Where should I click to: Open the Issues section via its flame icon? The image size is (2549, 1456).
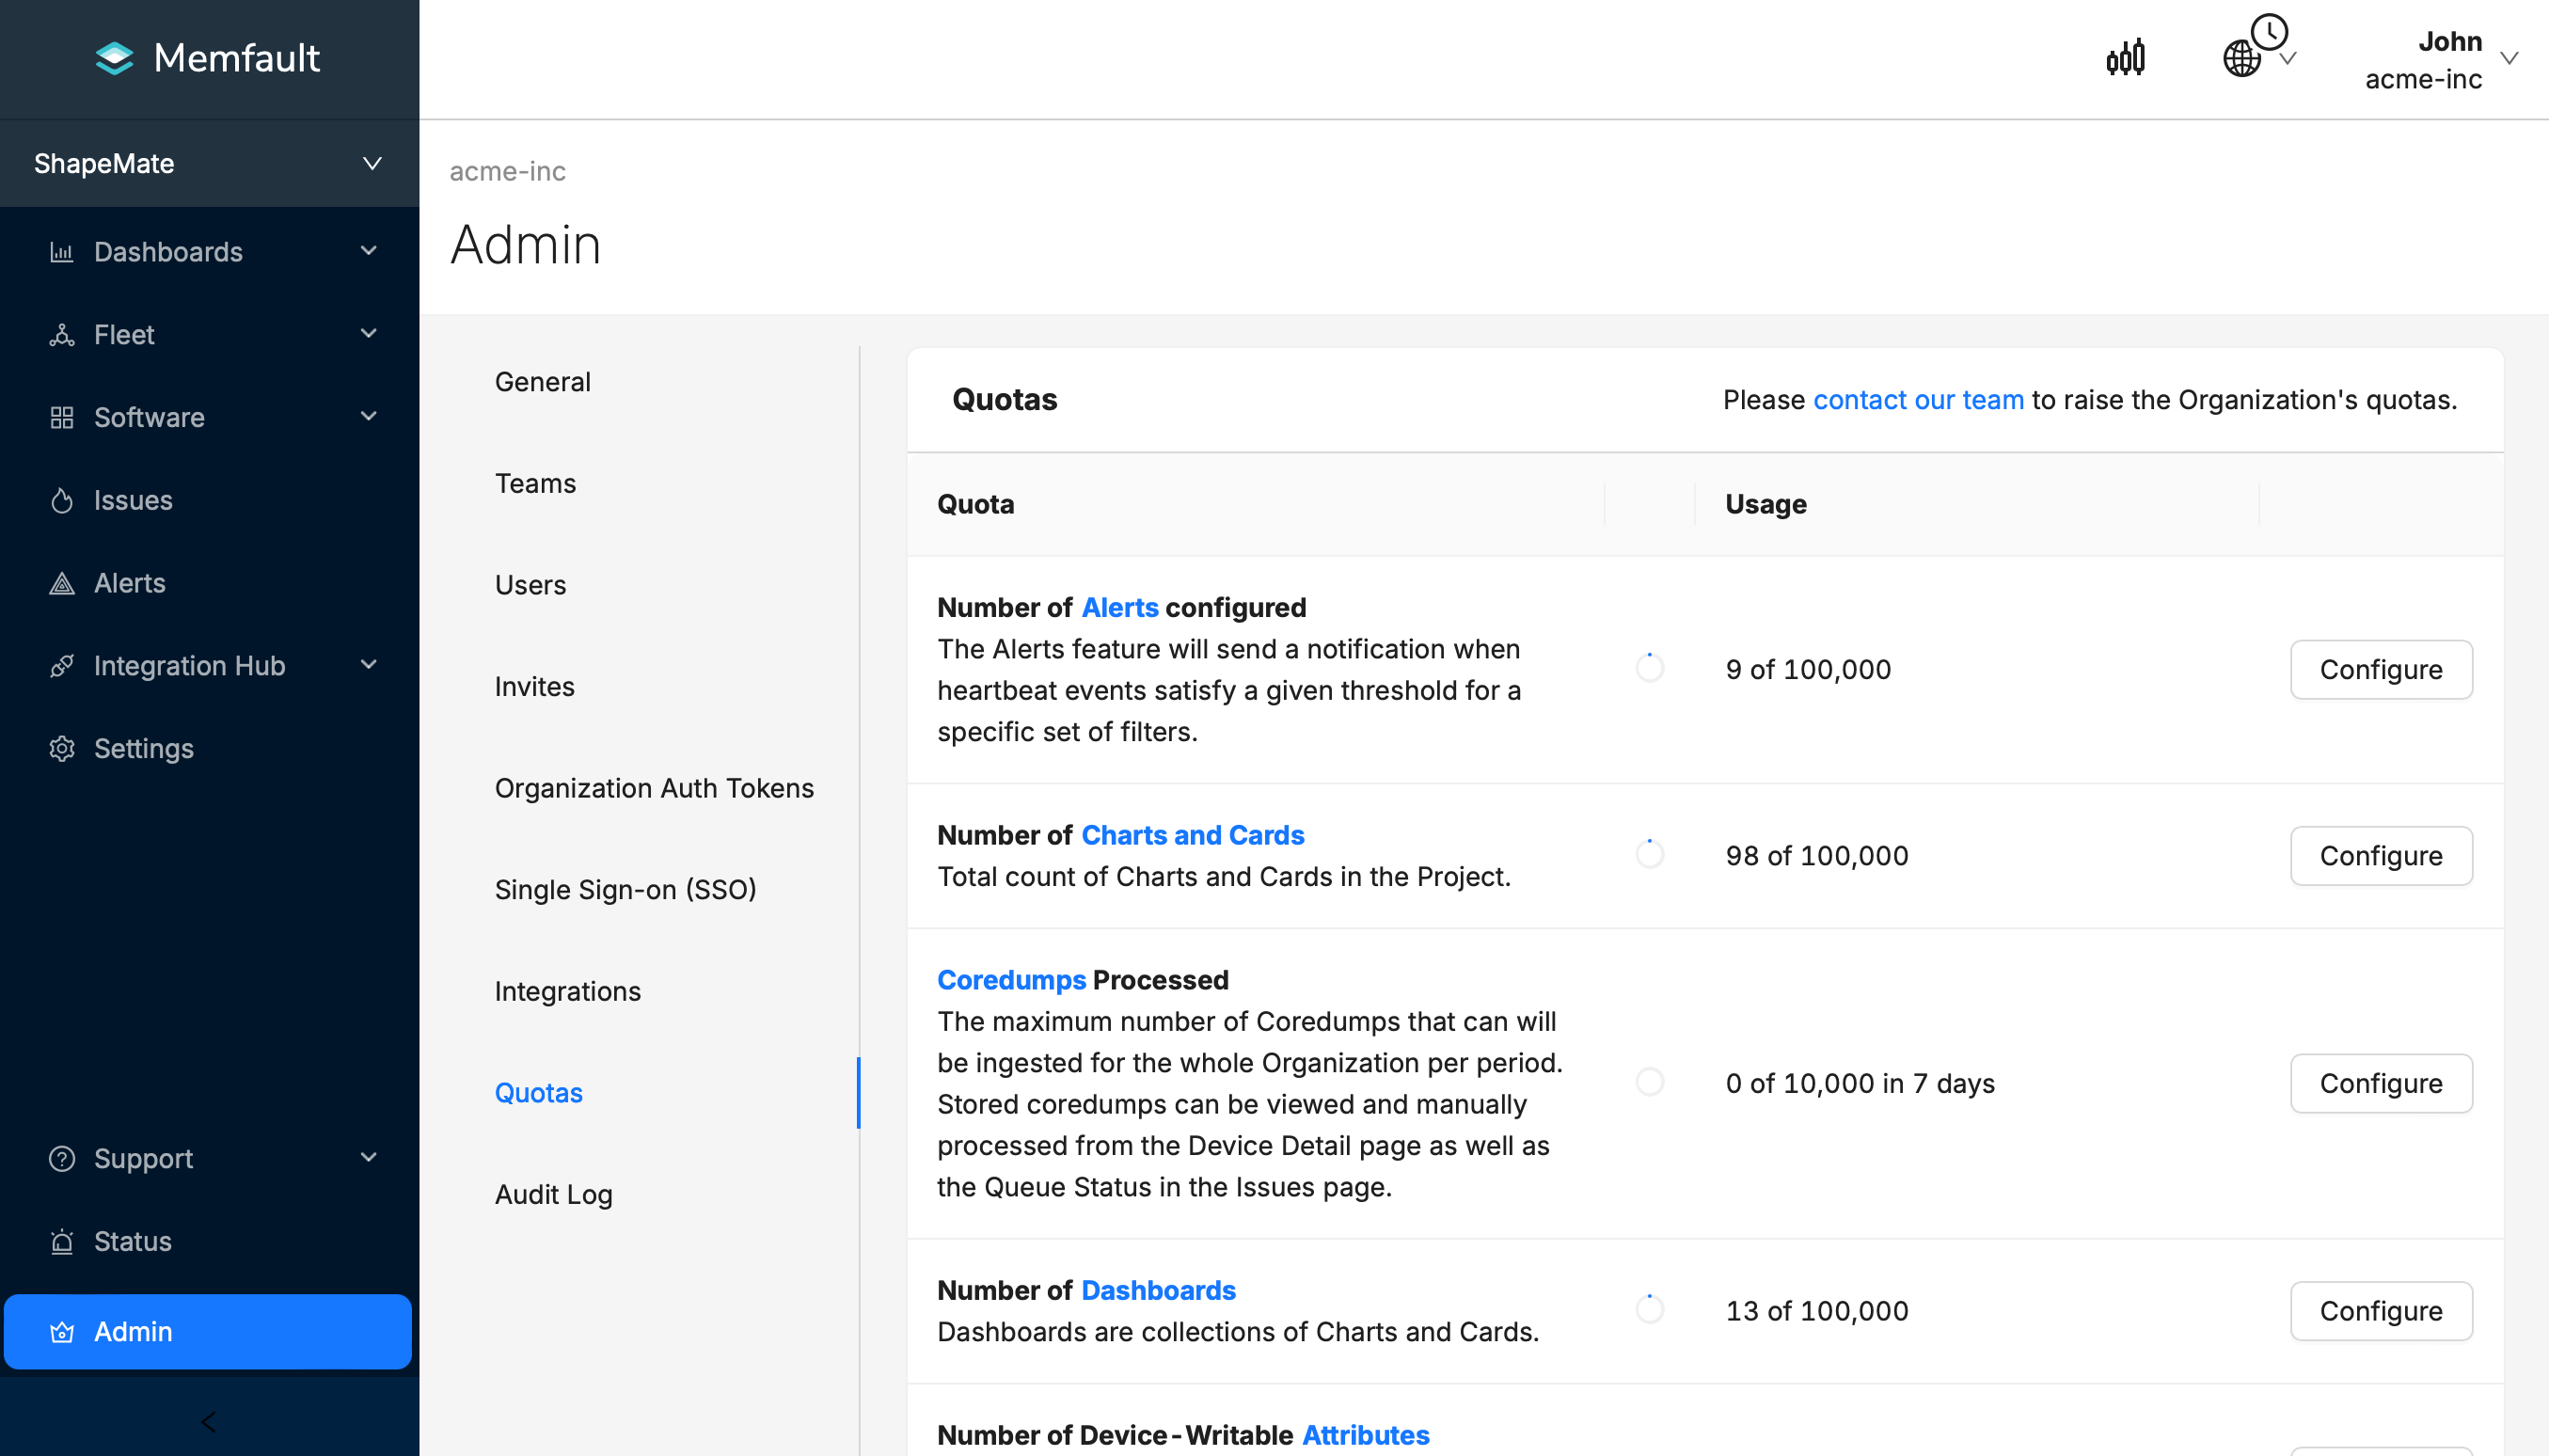(62, 500)
